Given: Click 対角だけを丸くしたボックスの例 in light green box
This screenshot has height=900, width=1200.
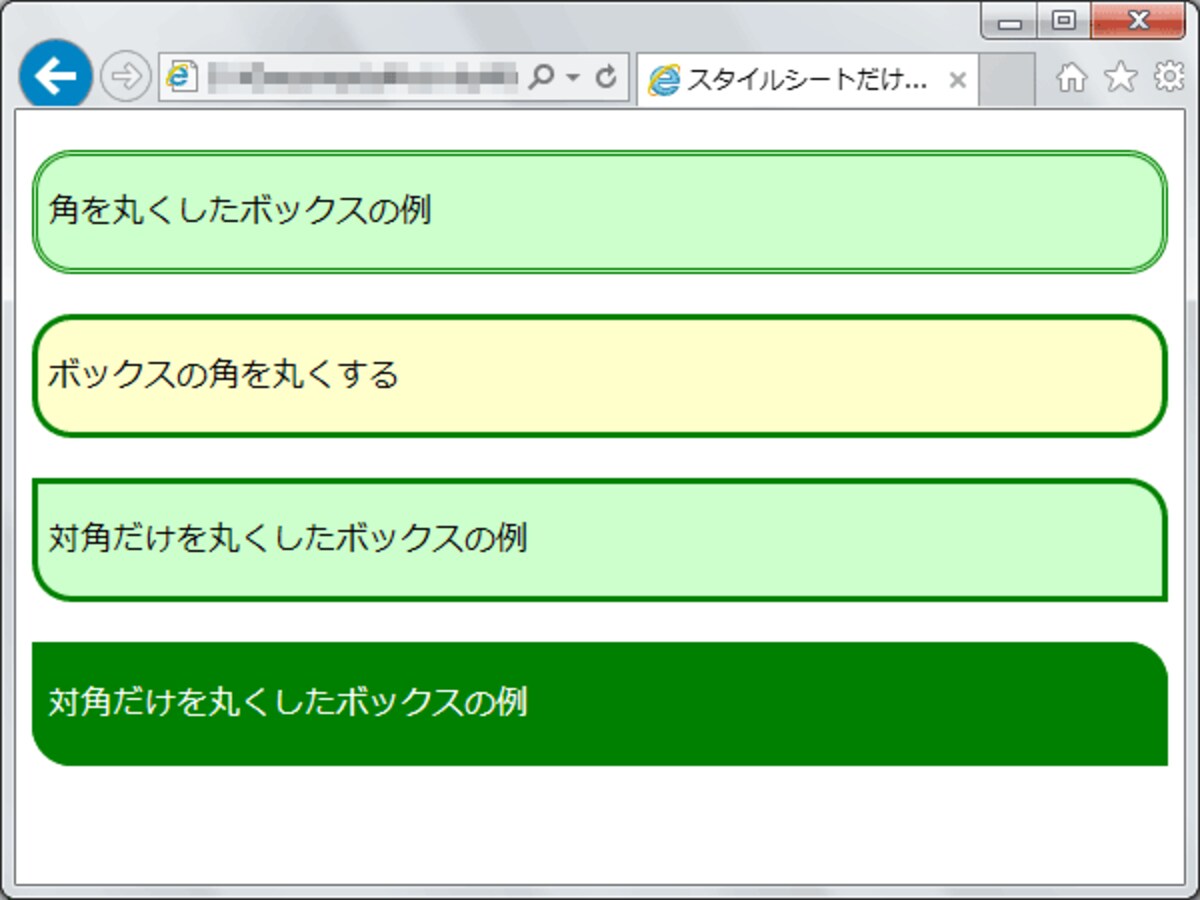Looking at the screenshot, I should (x=288, y=539).
